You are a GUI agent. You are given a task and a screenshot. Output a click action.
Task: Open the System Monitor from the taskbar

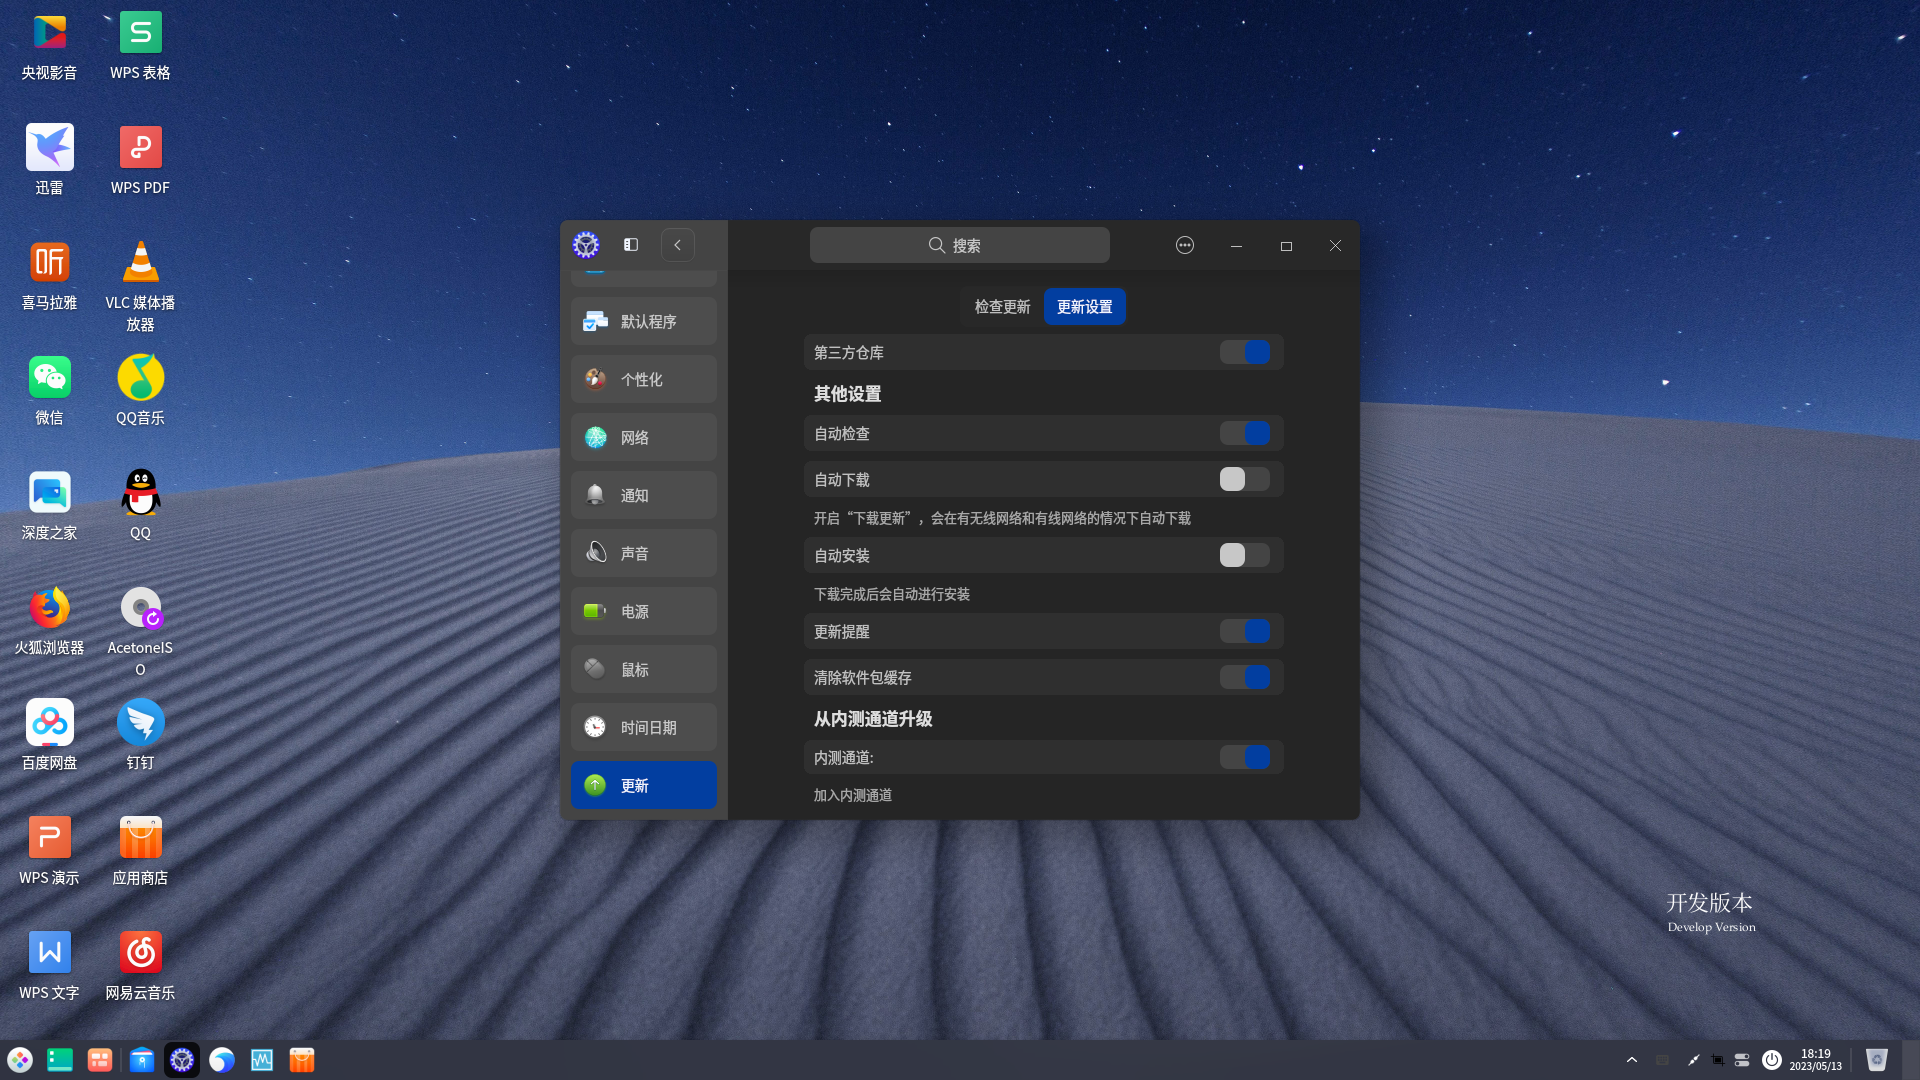click(262, 1060)
